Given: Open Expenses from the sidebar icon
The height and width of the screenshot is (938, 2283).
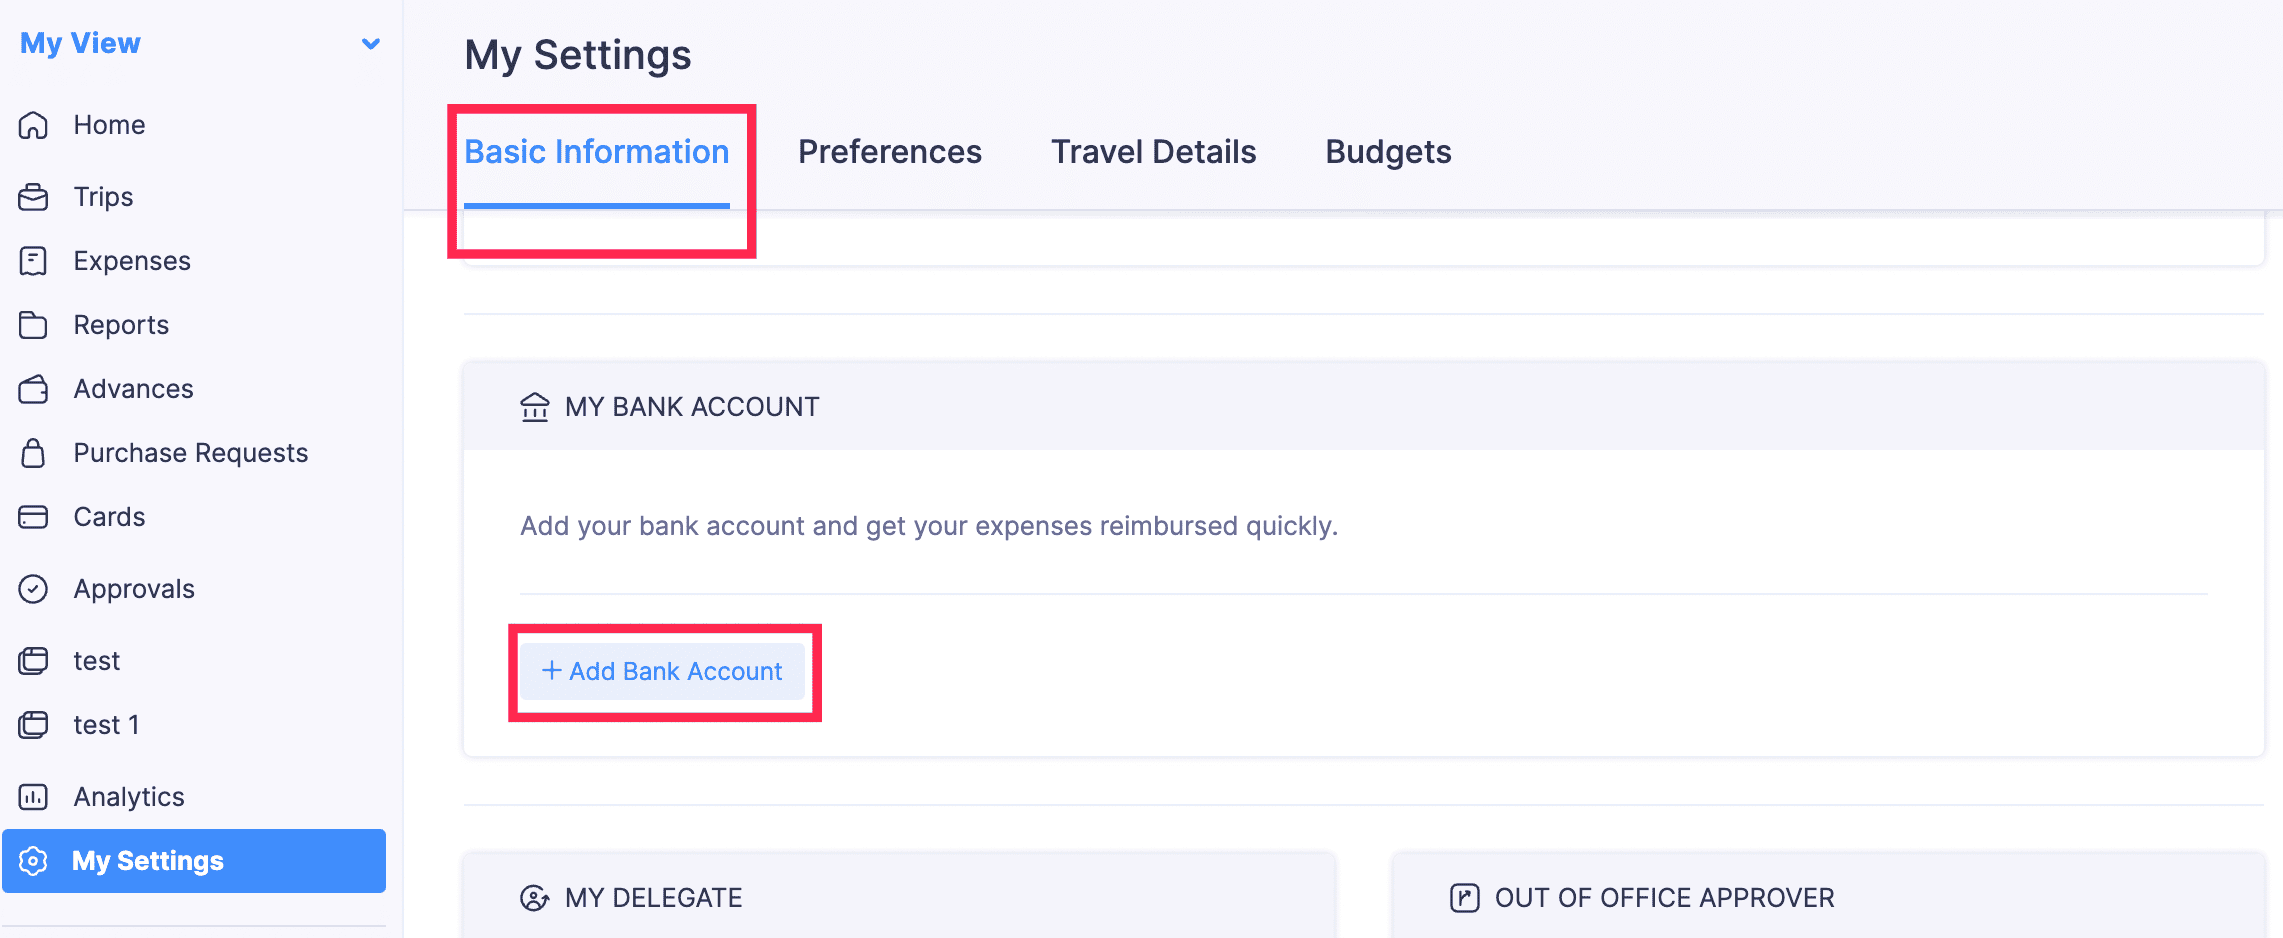Looking at the screenshot, I should click(x=33, y=260).
